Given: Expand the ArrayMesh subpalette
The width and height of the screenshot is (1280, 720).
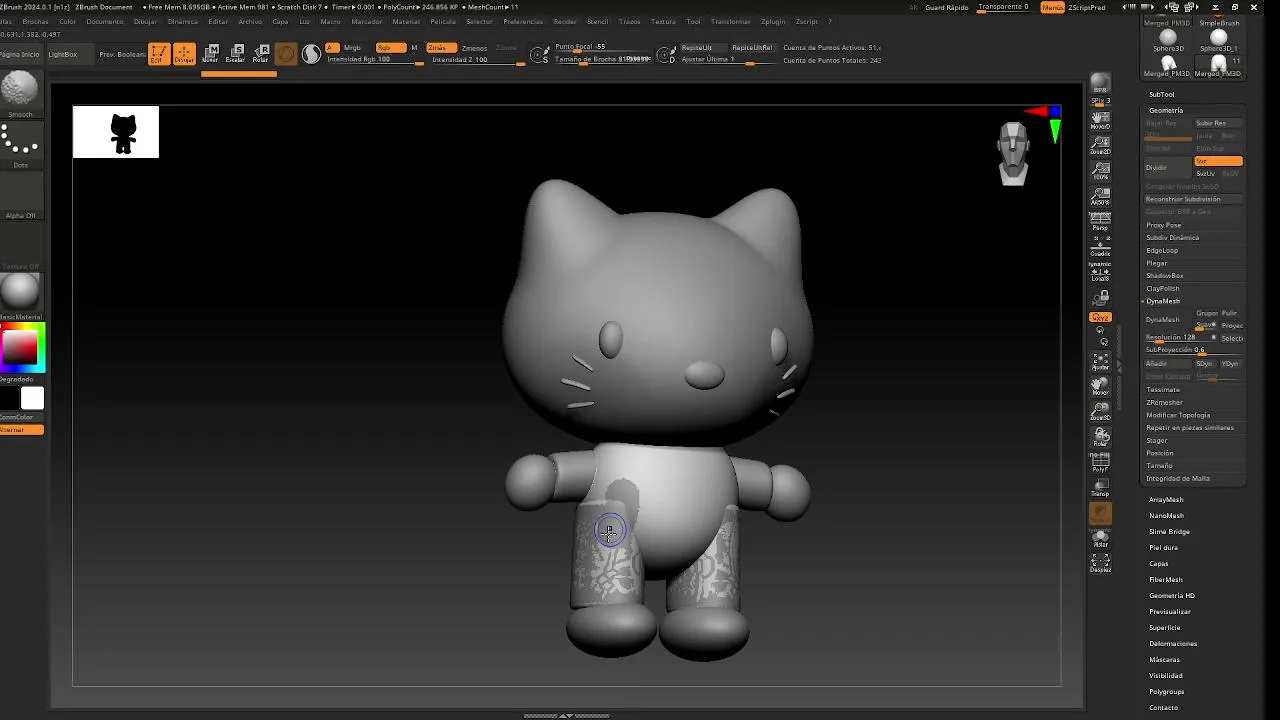Looking at the screenshot, I should click(1166, 499).
